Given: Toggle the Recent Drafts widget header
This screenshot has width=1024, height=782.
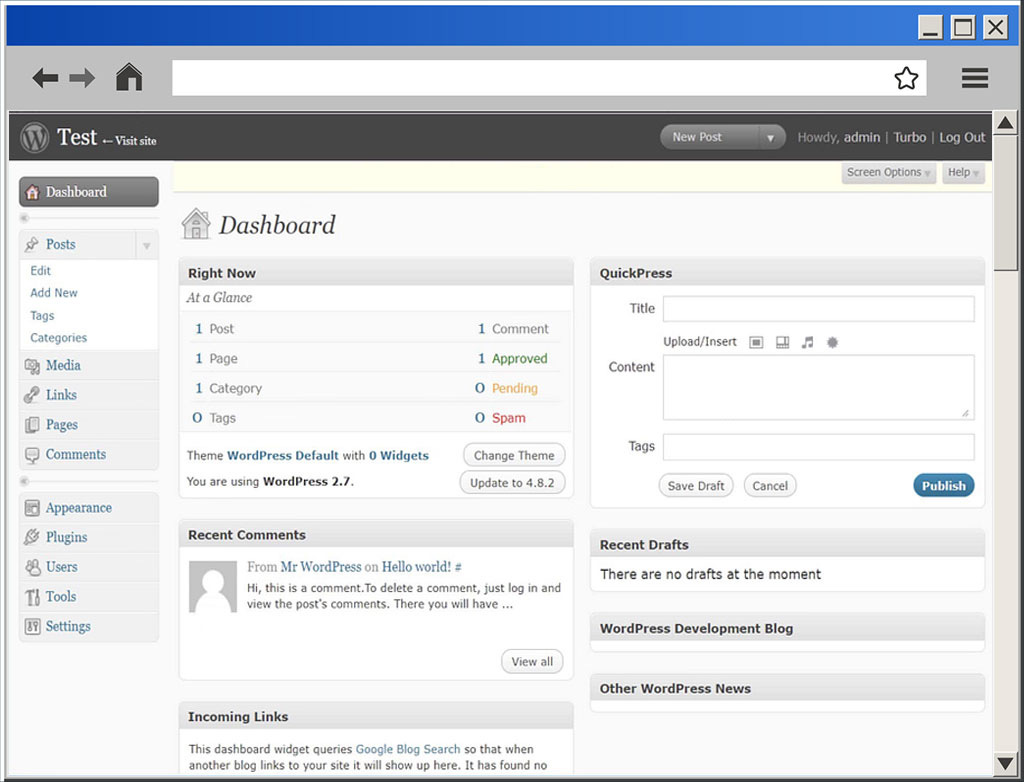Looking at the screenshot, I should [x=787, y=545].
